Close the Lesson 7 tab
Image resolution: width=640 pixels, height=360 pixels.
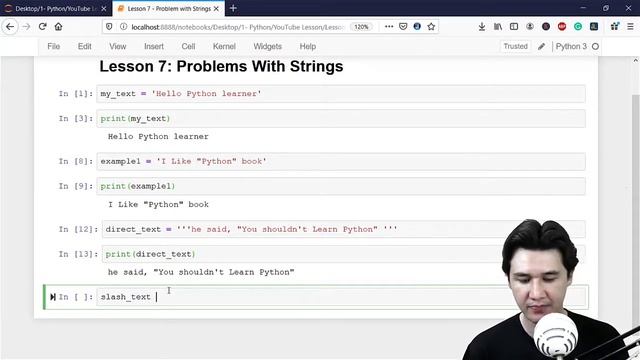click(216, 9)
